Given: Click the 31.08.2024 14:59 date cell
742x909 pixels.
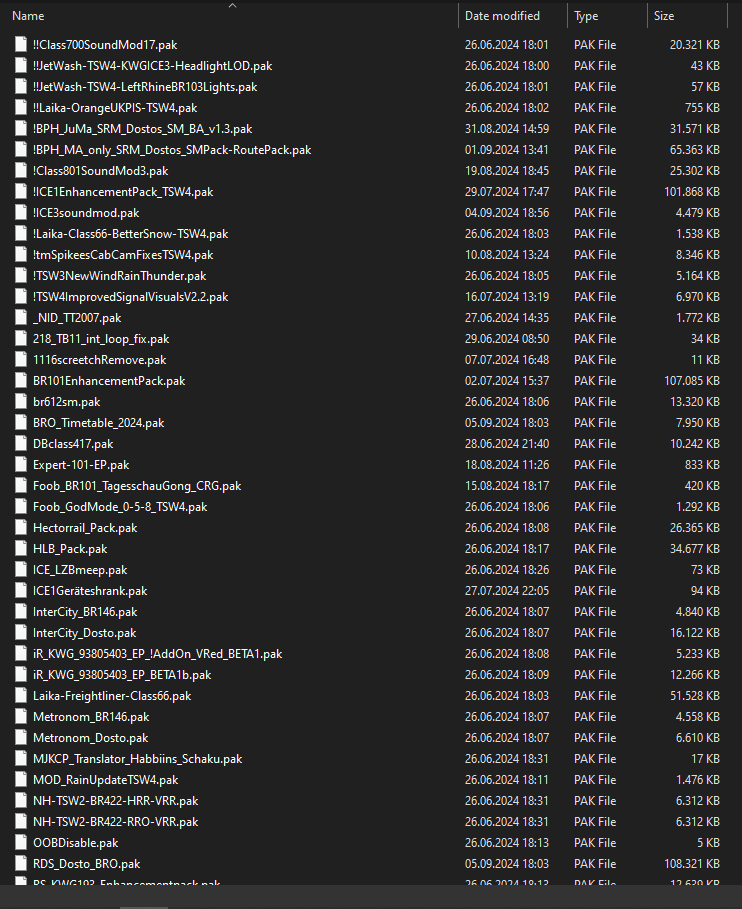Looking at the screenshot, I should pyautogui.click(x=507, y=129).
